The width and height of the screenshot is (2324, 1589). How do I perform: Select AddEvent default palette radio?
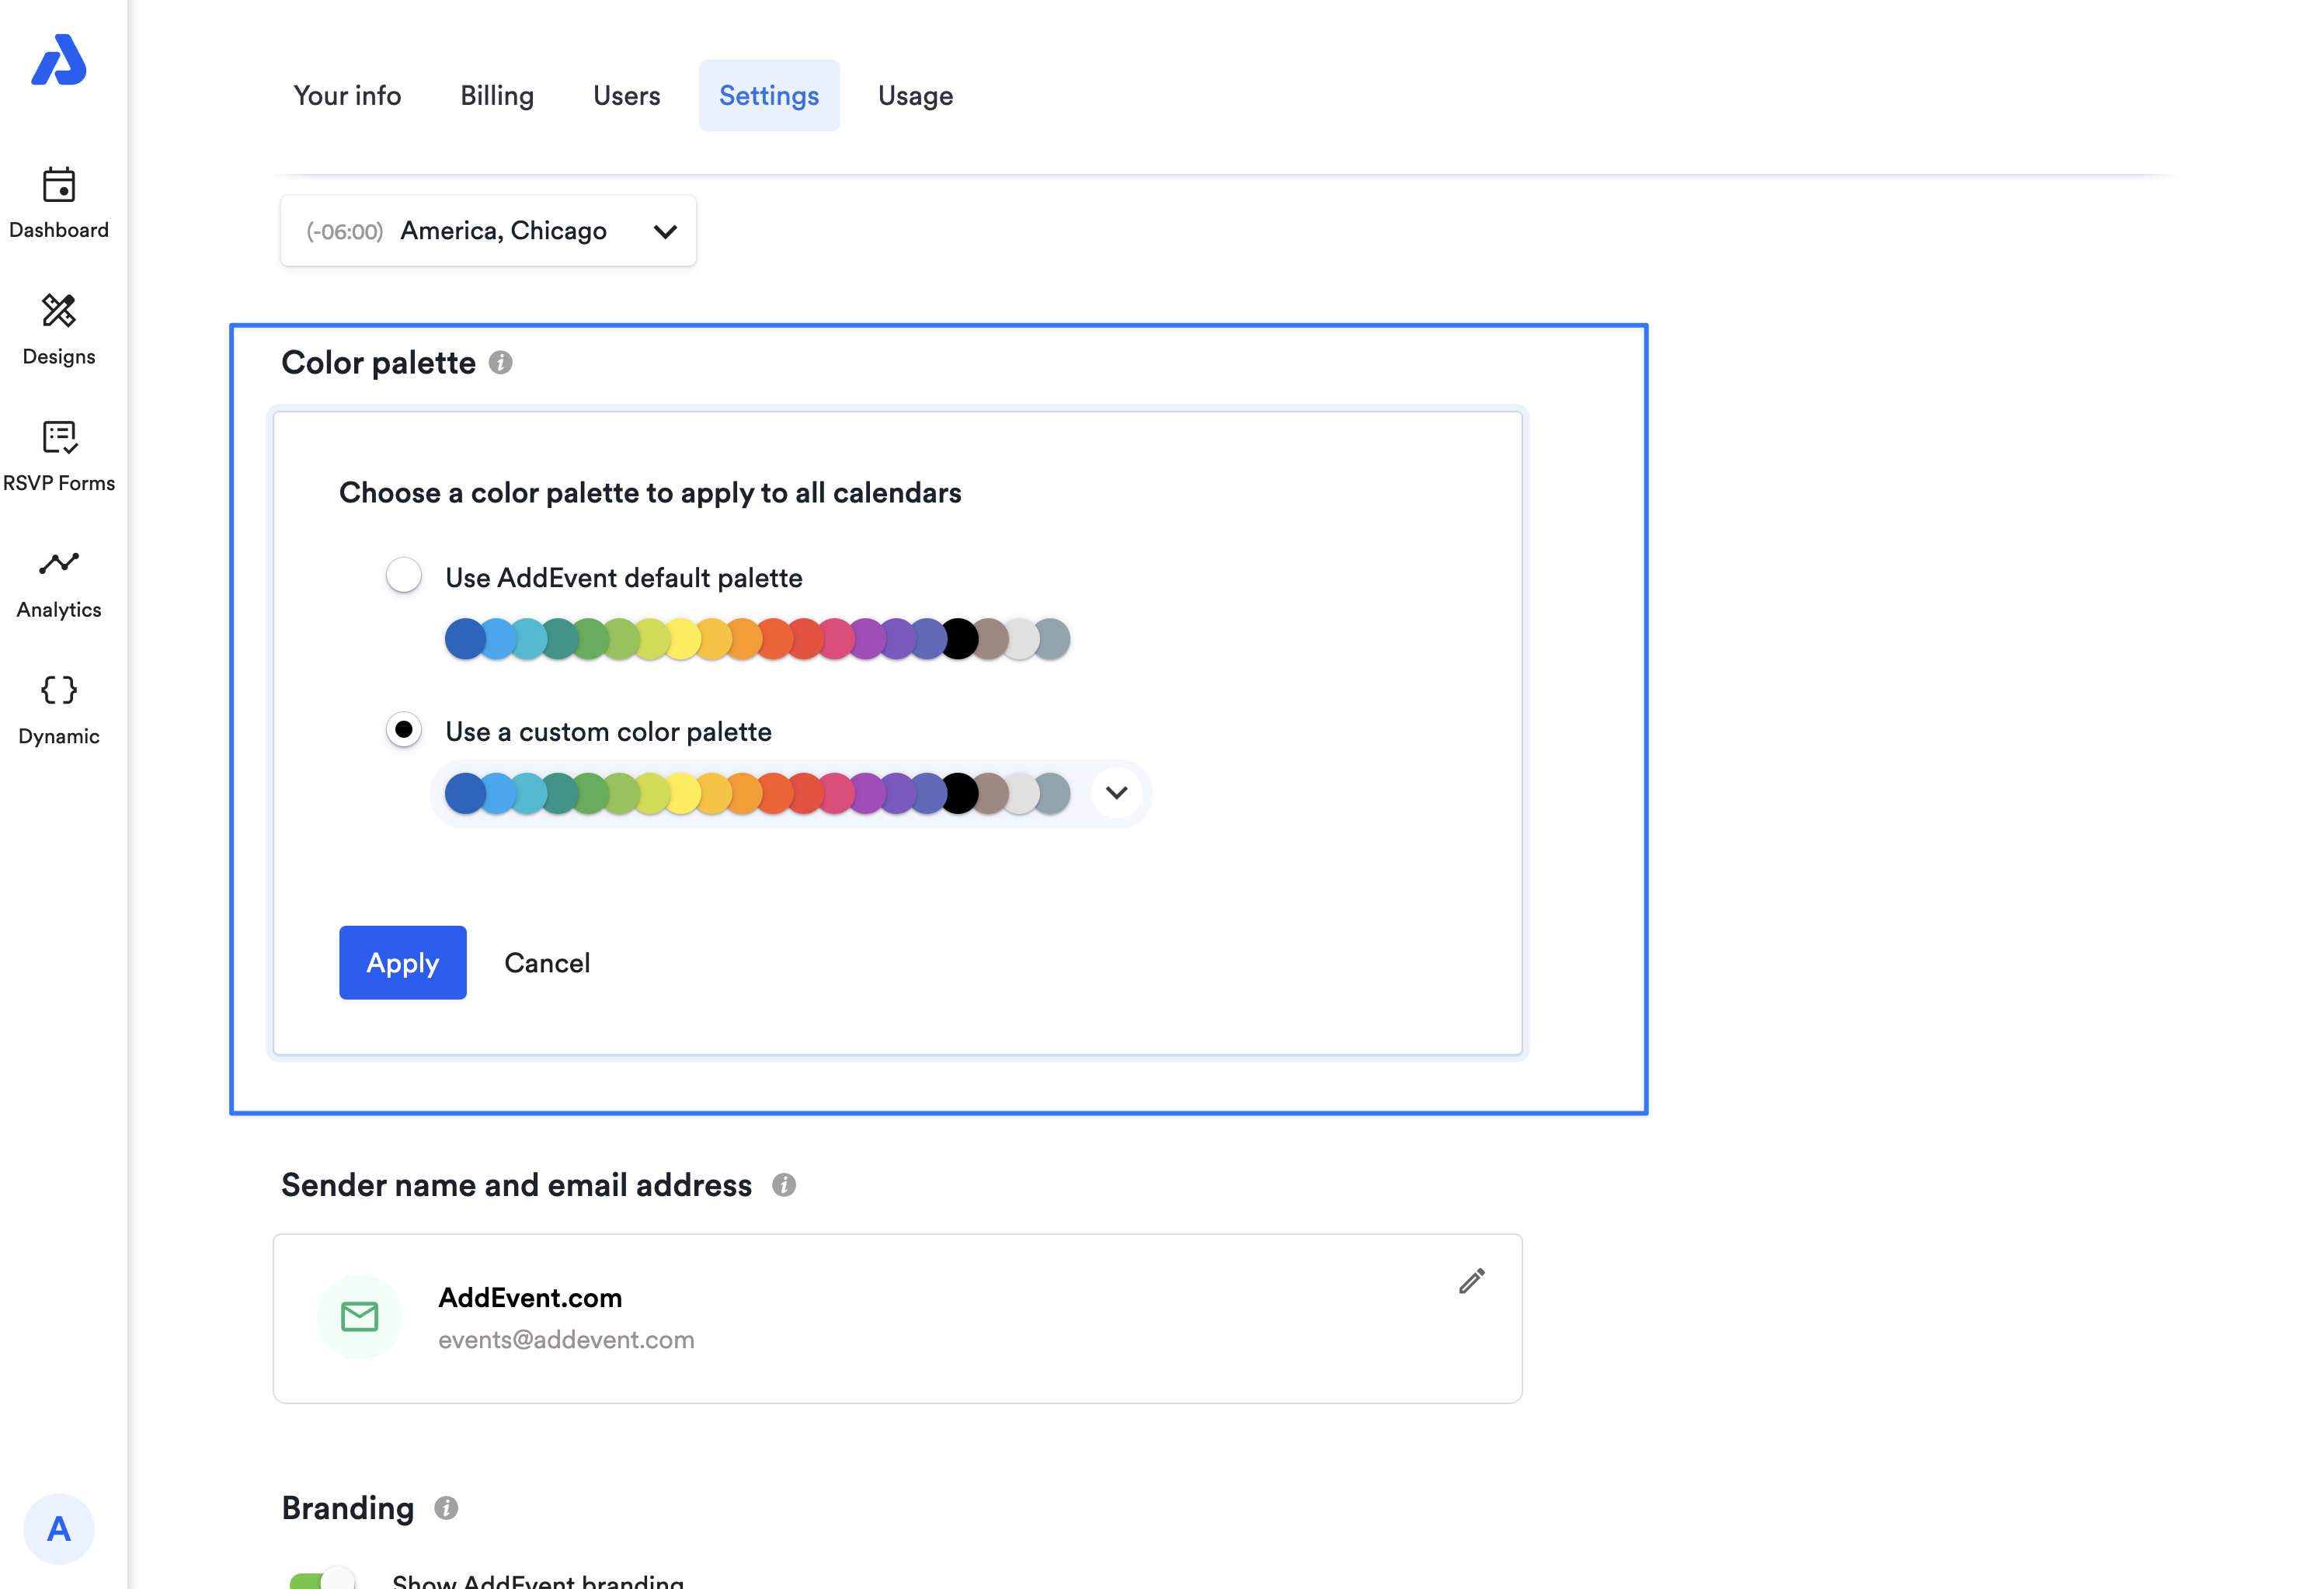pos(404,576)
